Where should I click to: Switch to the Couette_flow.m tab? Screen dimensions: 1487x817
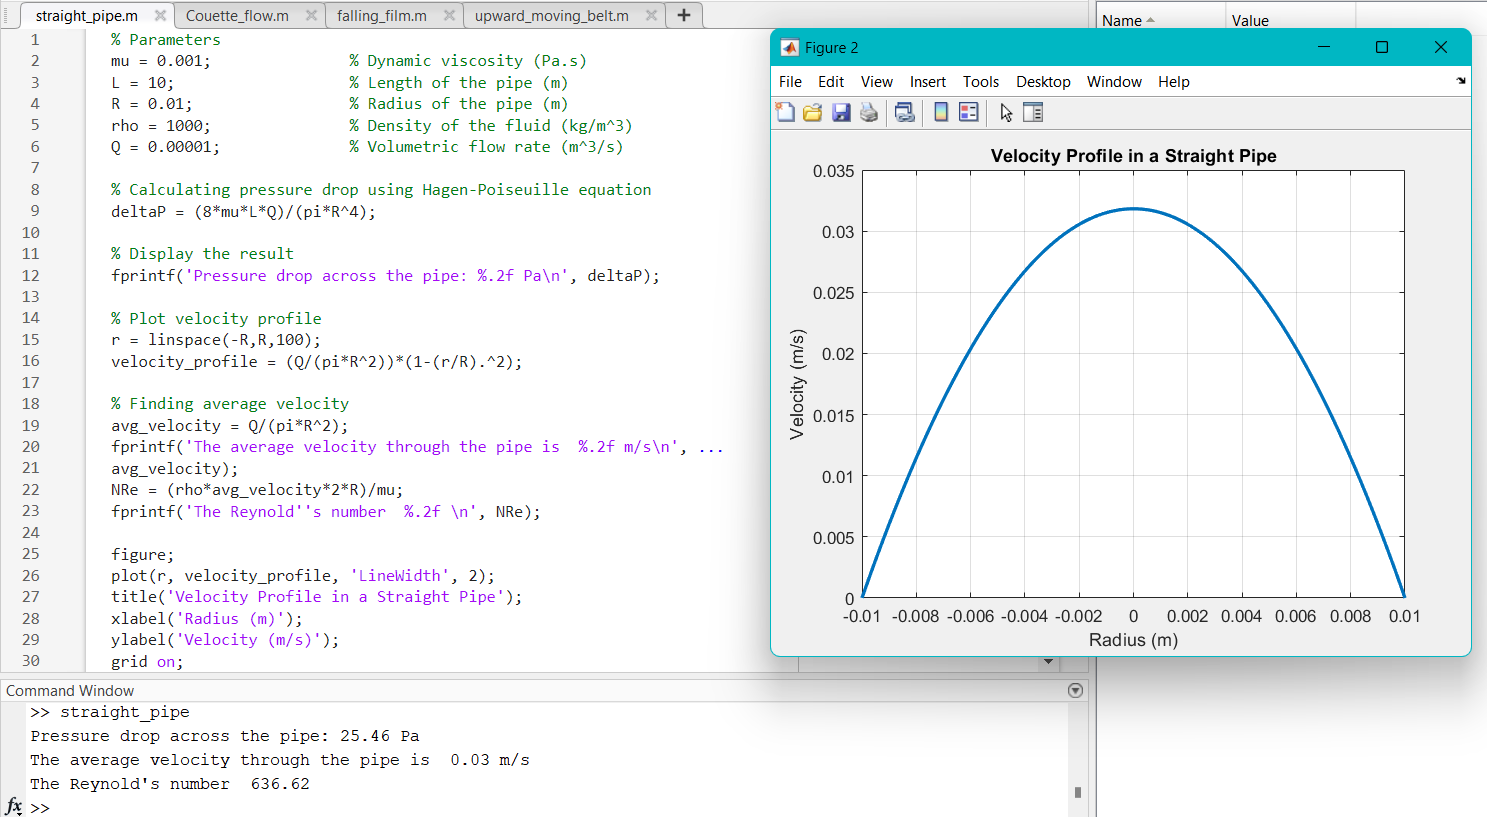pyautogui.click(x=237, y=16)
